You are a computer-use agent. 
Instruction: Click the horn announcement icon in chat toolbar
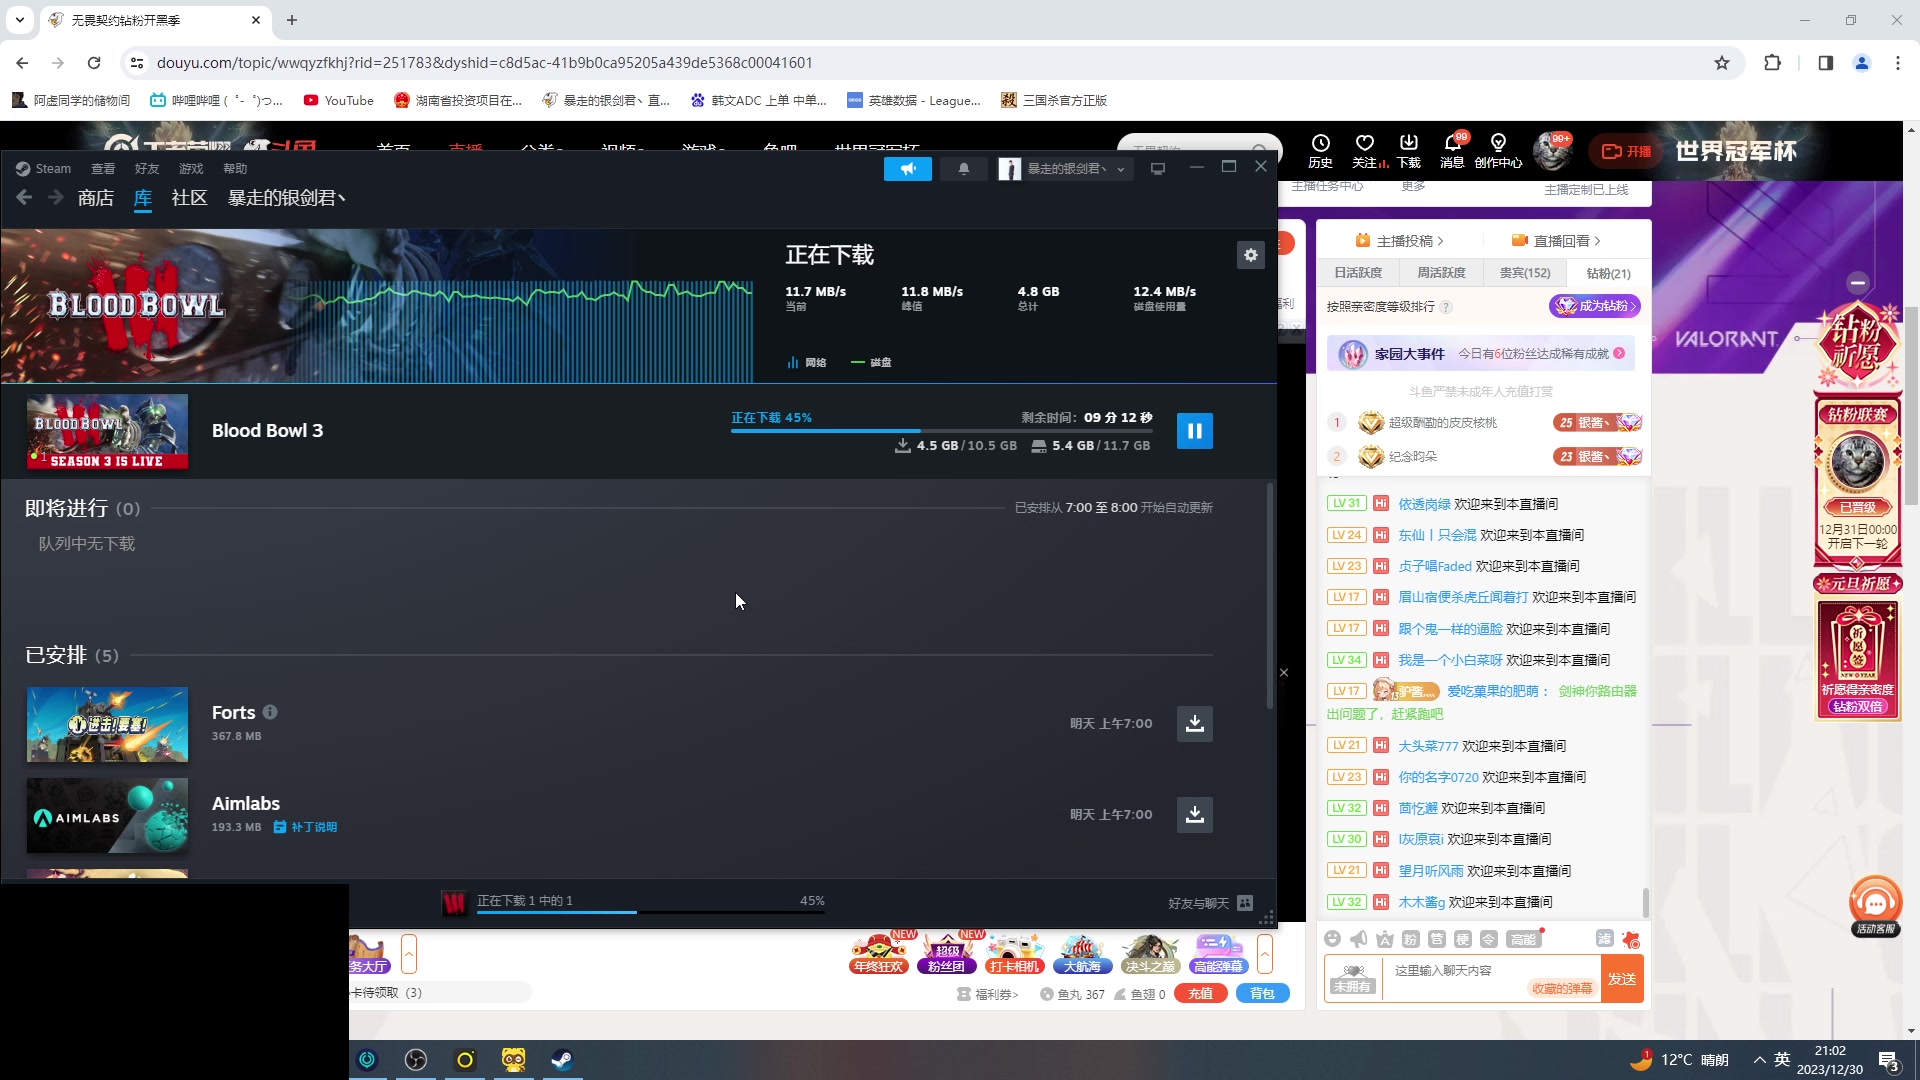(1358, 939)
